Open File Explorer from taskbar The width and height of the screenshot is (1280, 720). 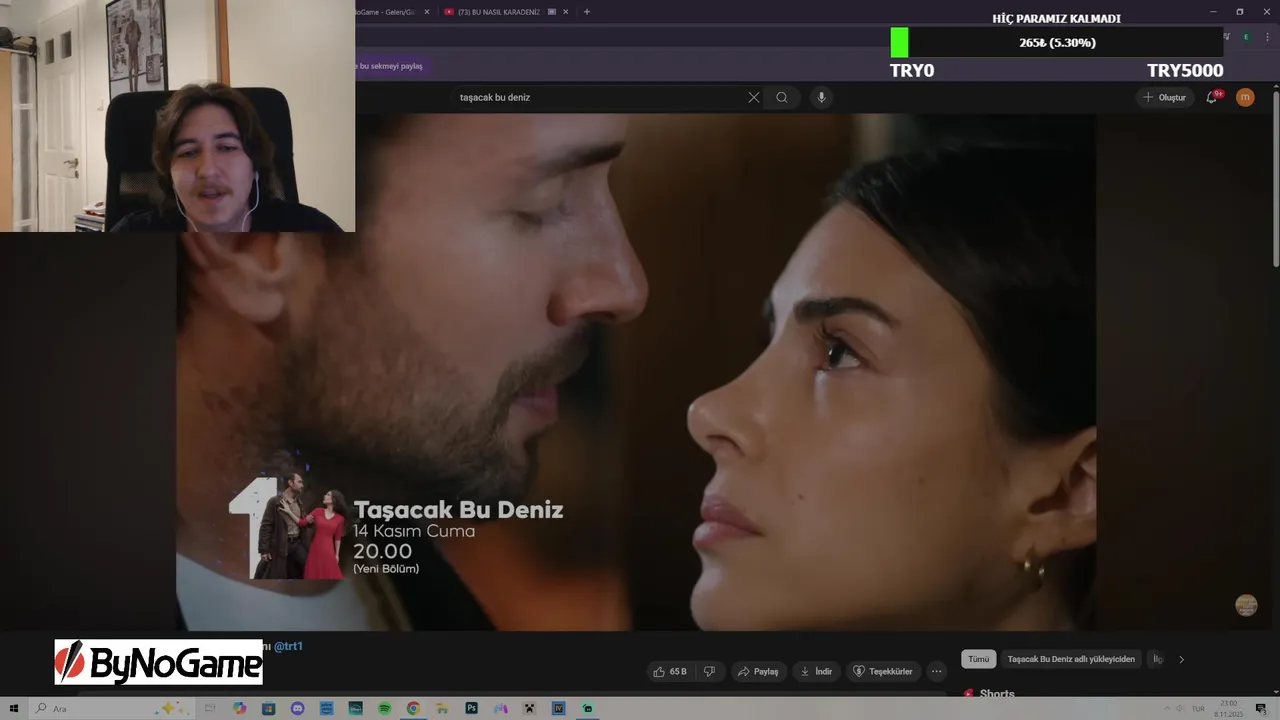(x=442, y=708)
